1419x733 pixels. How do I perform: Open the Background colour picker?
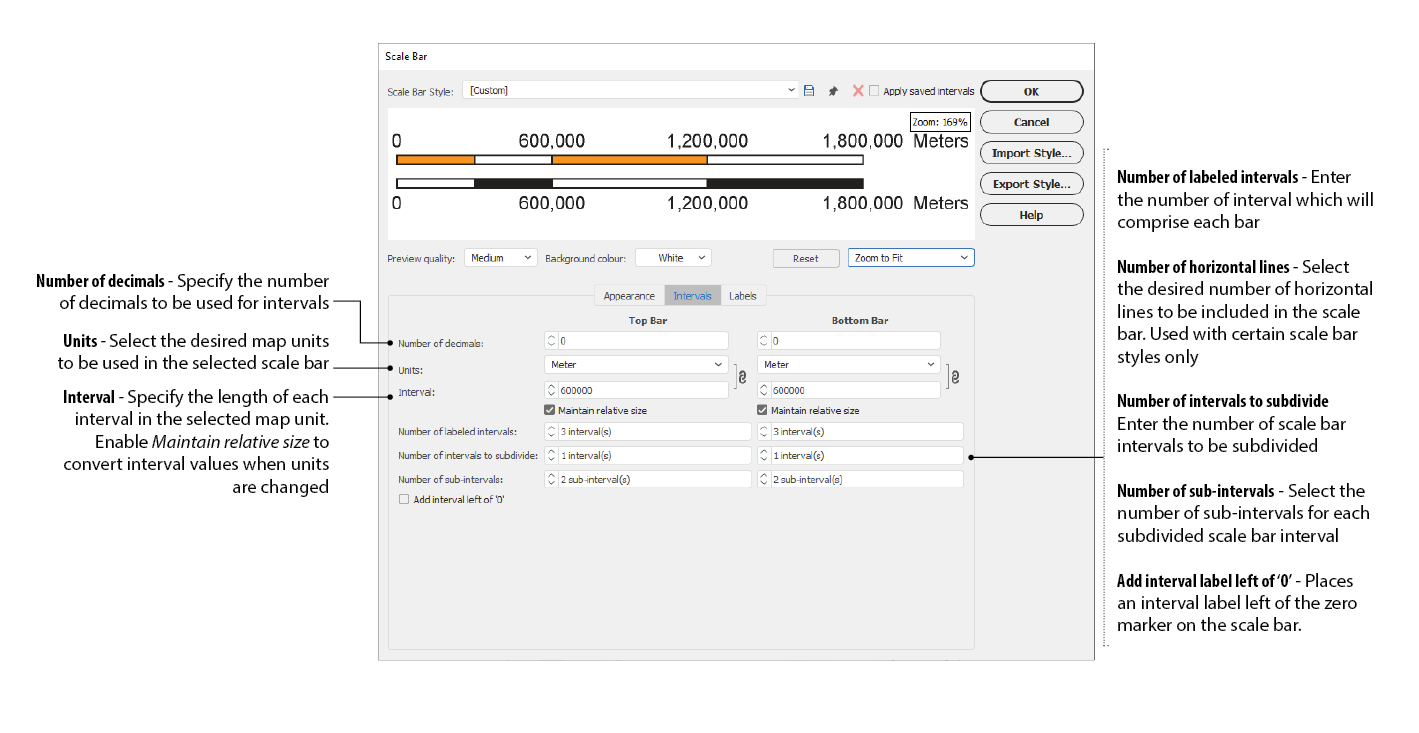click(x=673, y=258)
